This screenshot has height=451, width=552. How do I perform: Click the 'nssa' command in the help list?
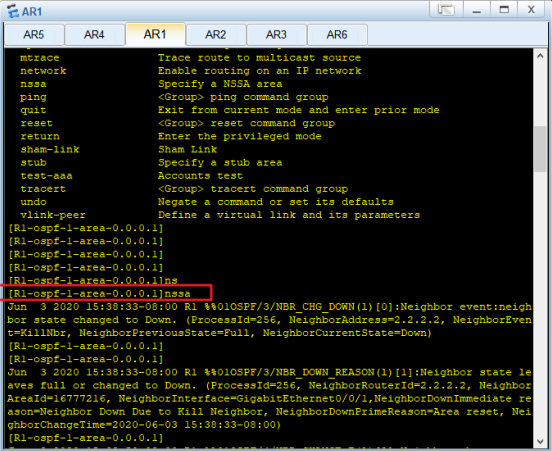[x=33, y=84]
